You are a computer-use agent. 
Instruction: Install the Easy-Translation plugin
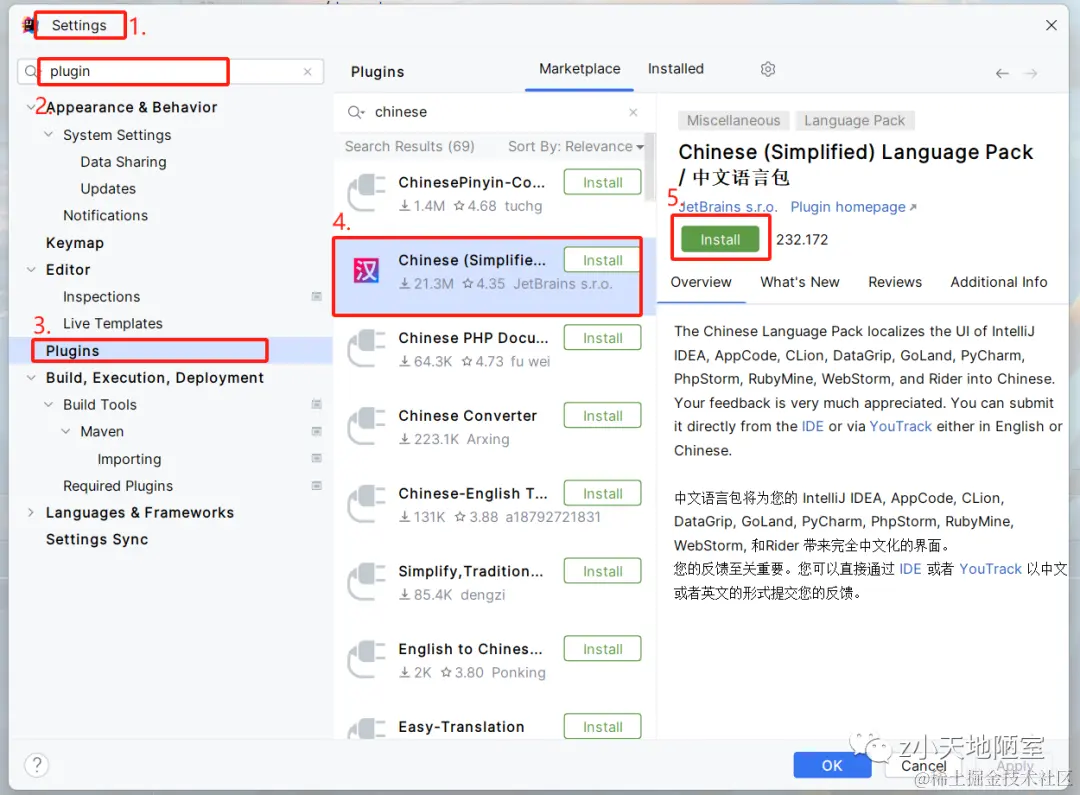602,727
